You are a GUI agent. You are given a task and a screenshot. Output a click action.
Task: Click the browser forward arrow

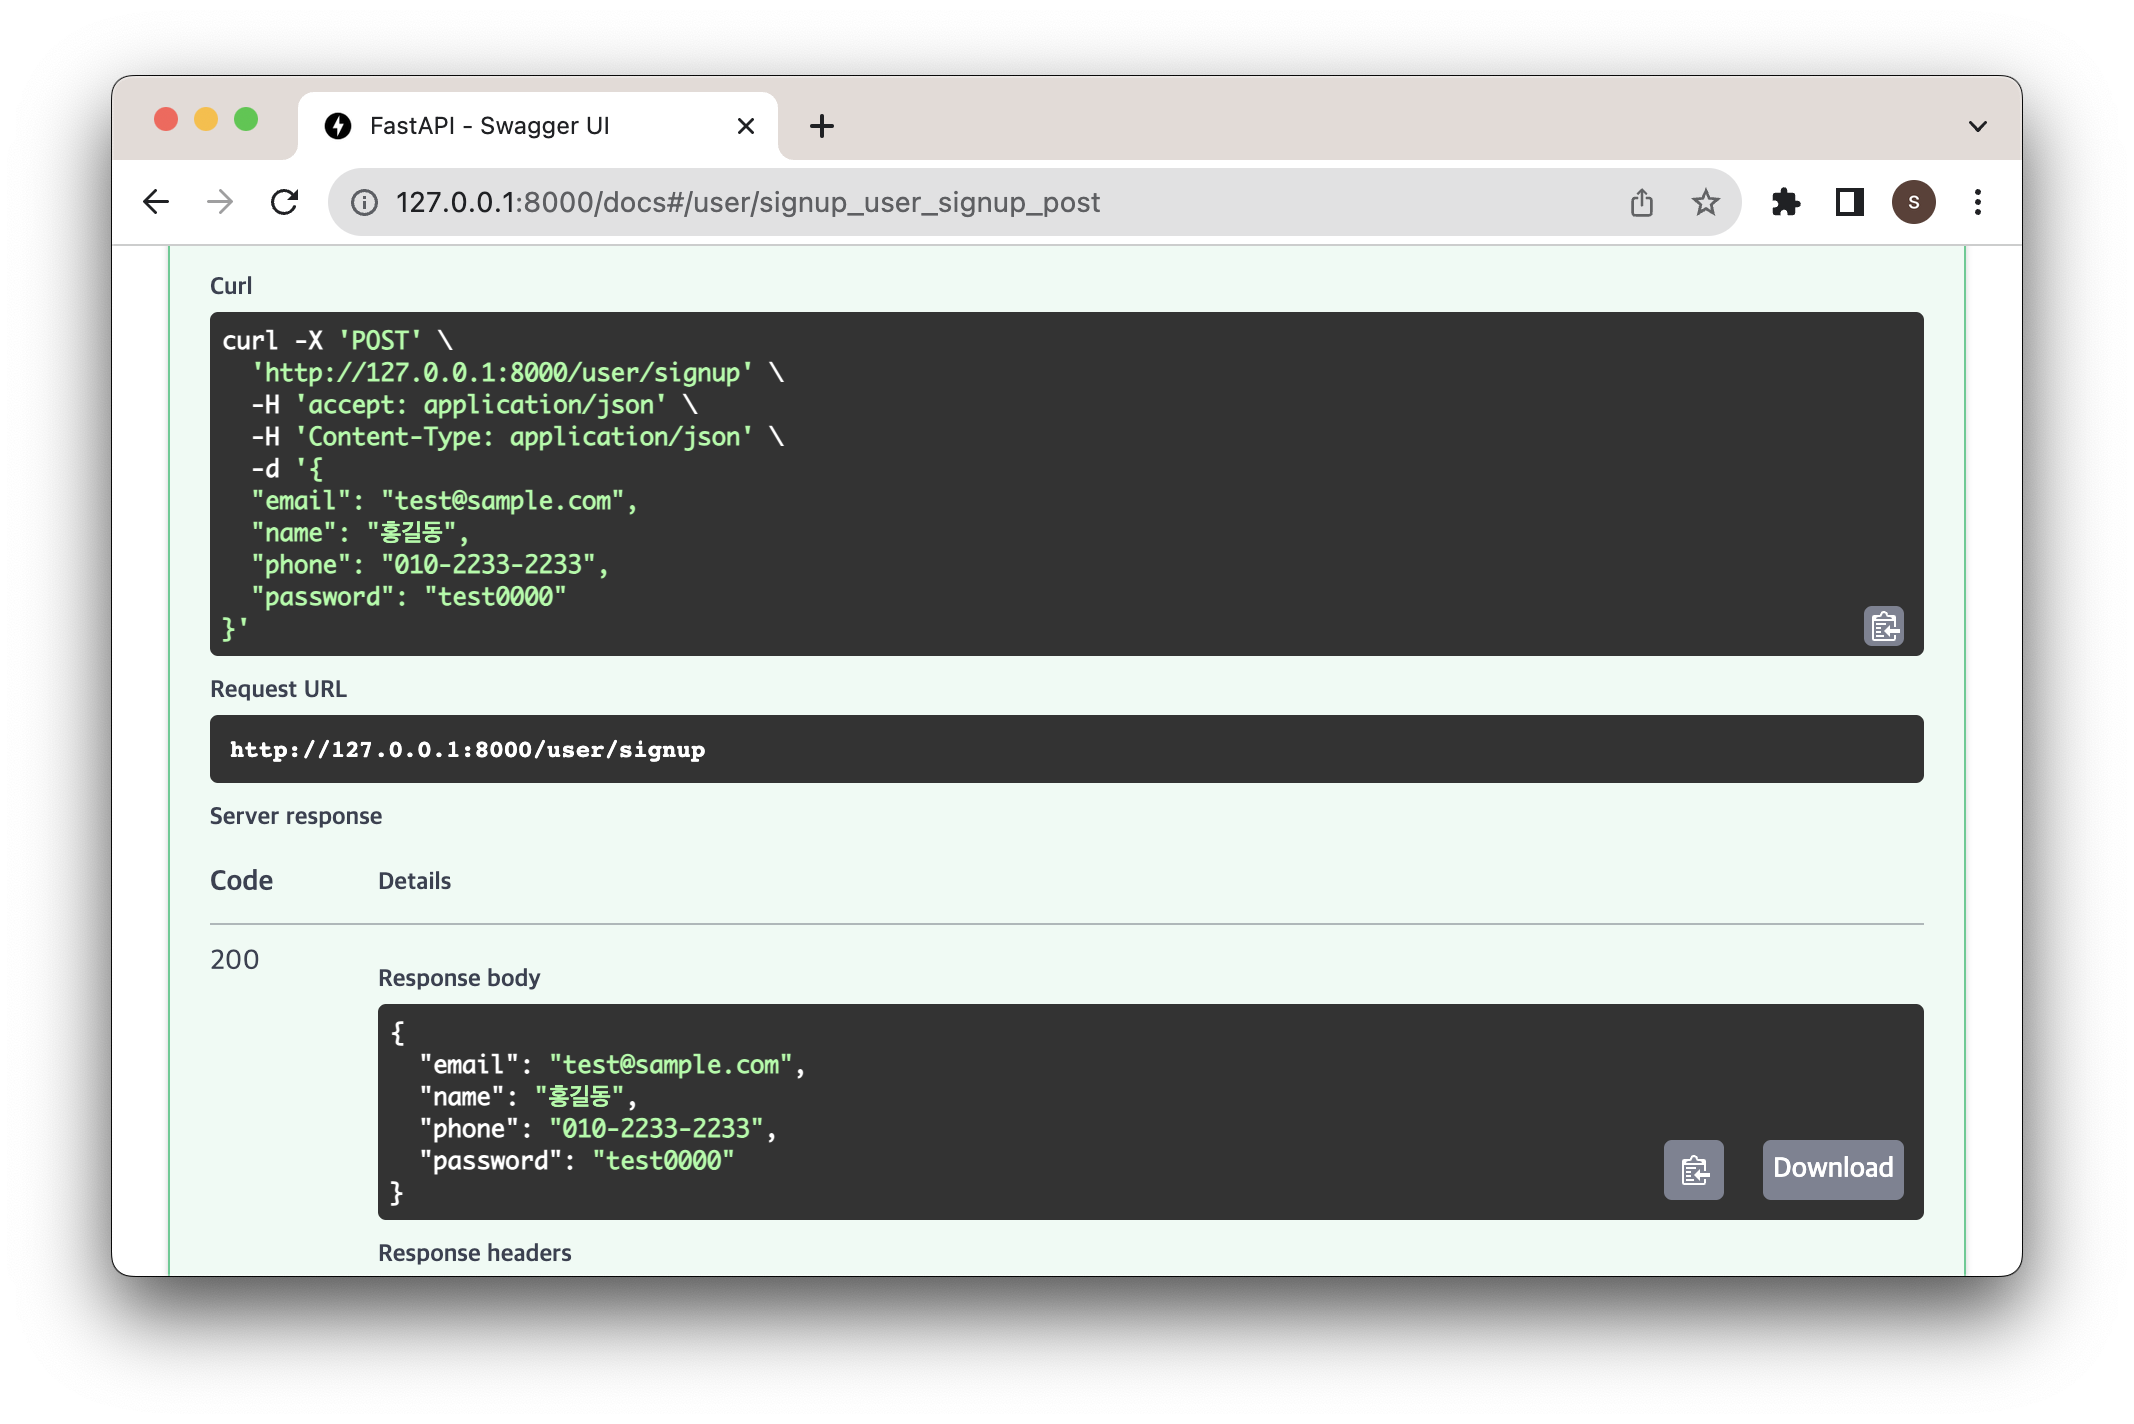click(x=220, y=203)
